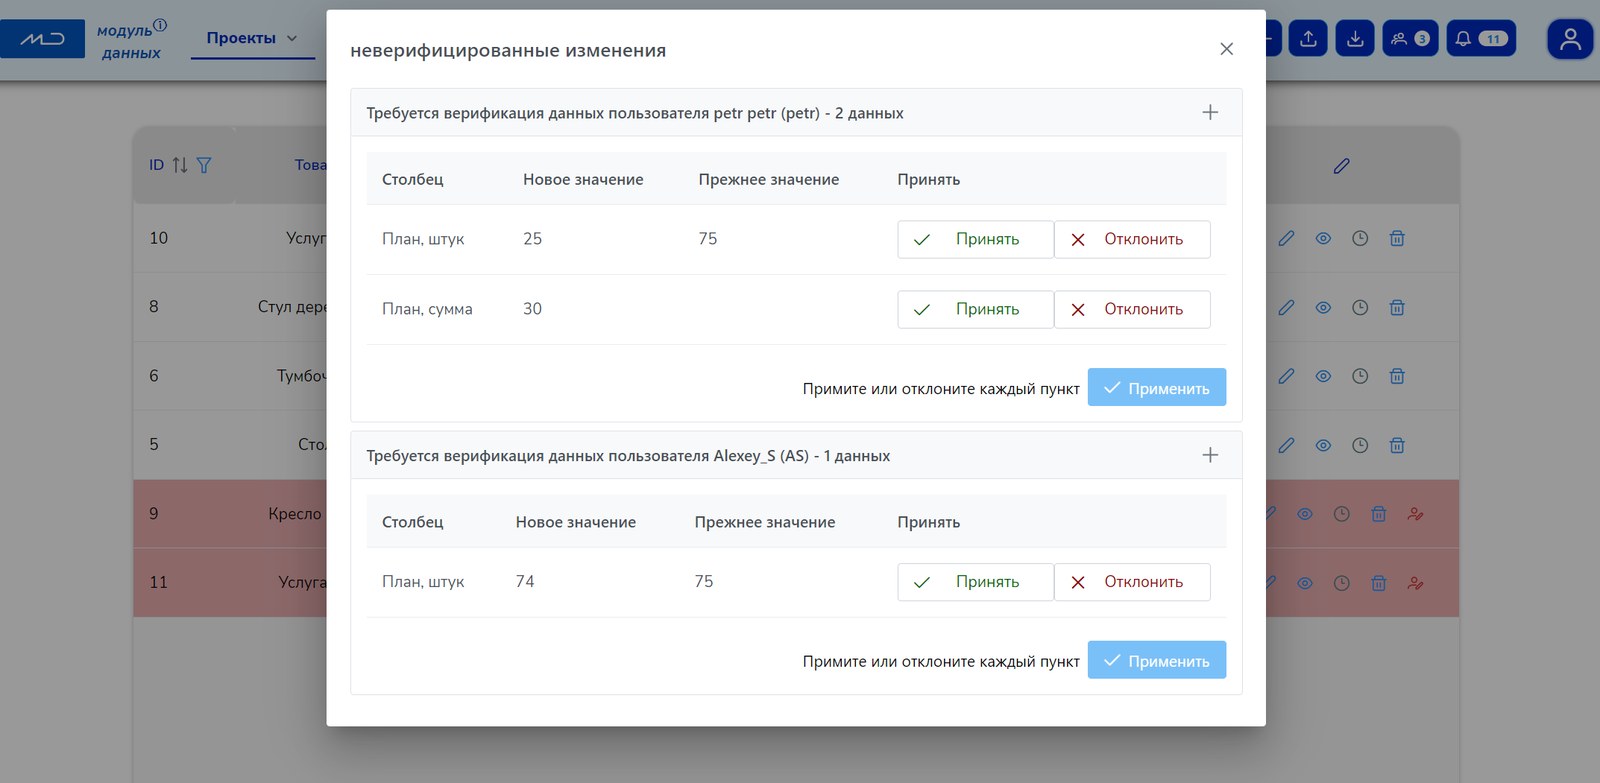
Task: Click the upload icon in the top bar
Action: pyautogui.click(x=1308, y=39)
